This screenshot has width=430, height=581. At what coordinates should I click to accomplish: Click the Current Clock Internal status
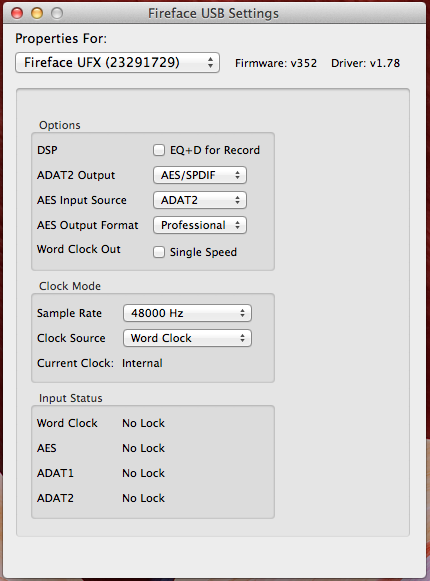pyautogui.click(x=142, y=363)
